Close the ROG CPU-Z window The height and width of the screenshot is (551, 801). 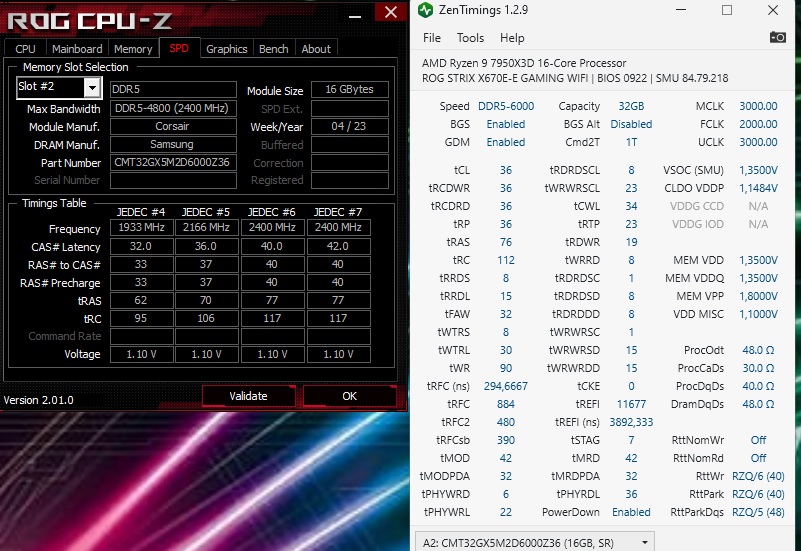[391, 12]
